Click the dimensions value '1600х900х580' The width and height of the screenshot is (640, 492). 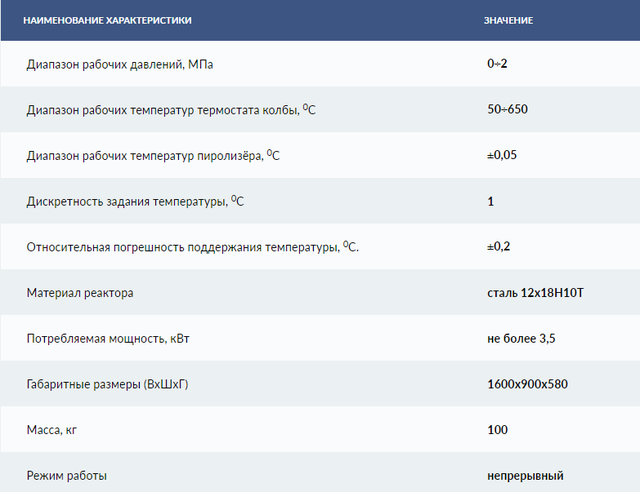tap(528, 384)
